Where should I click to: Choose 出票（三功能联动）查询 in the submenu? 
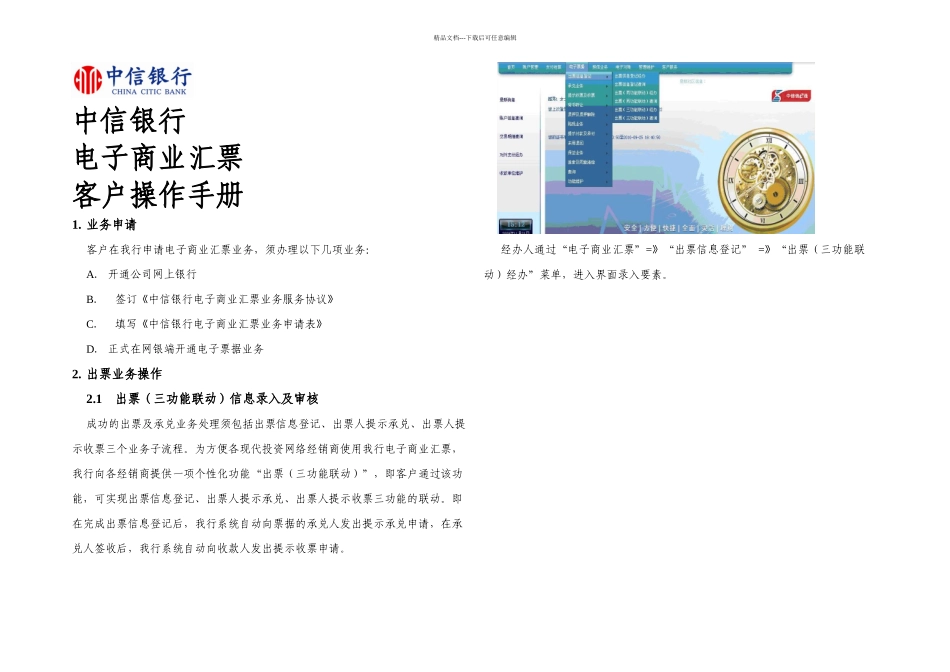[636, 118]
